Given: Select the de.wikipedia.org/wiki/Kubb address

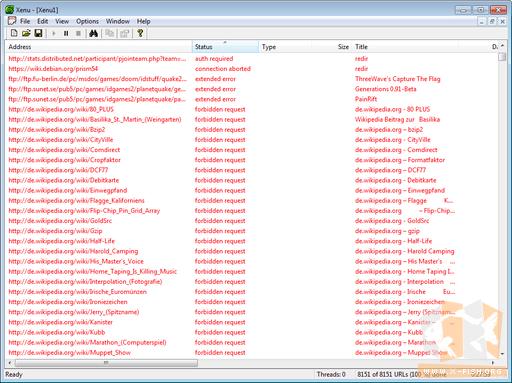Looking at the screenshot, I should [57, 332].
